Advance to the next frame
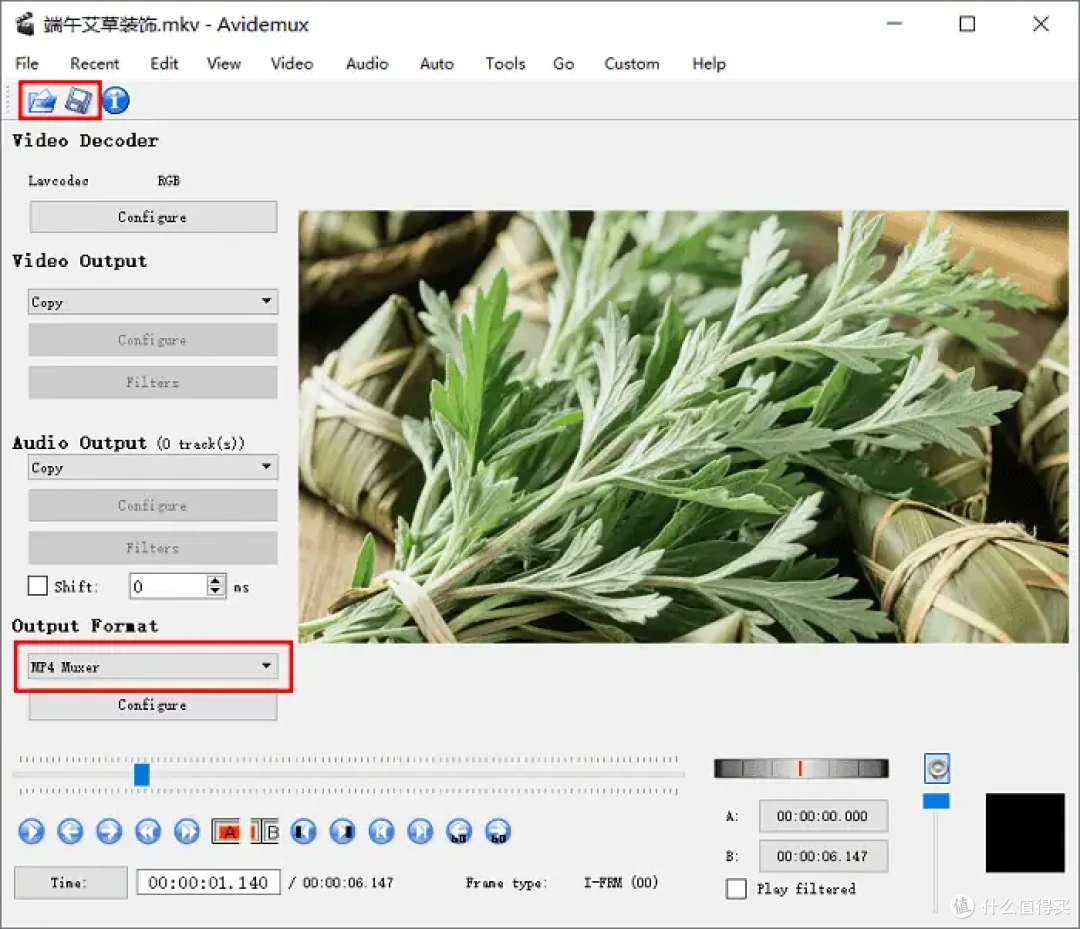 pos(109,831)
